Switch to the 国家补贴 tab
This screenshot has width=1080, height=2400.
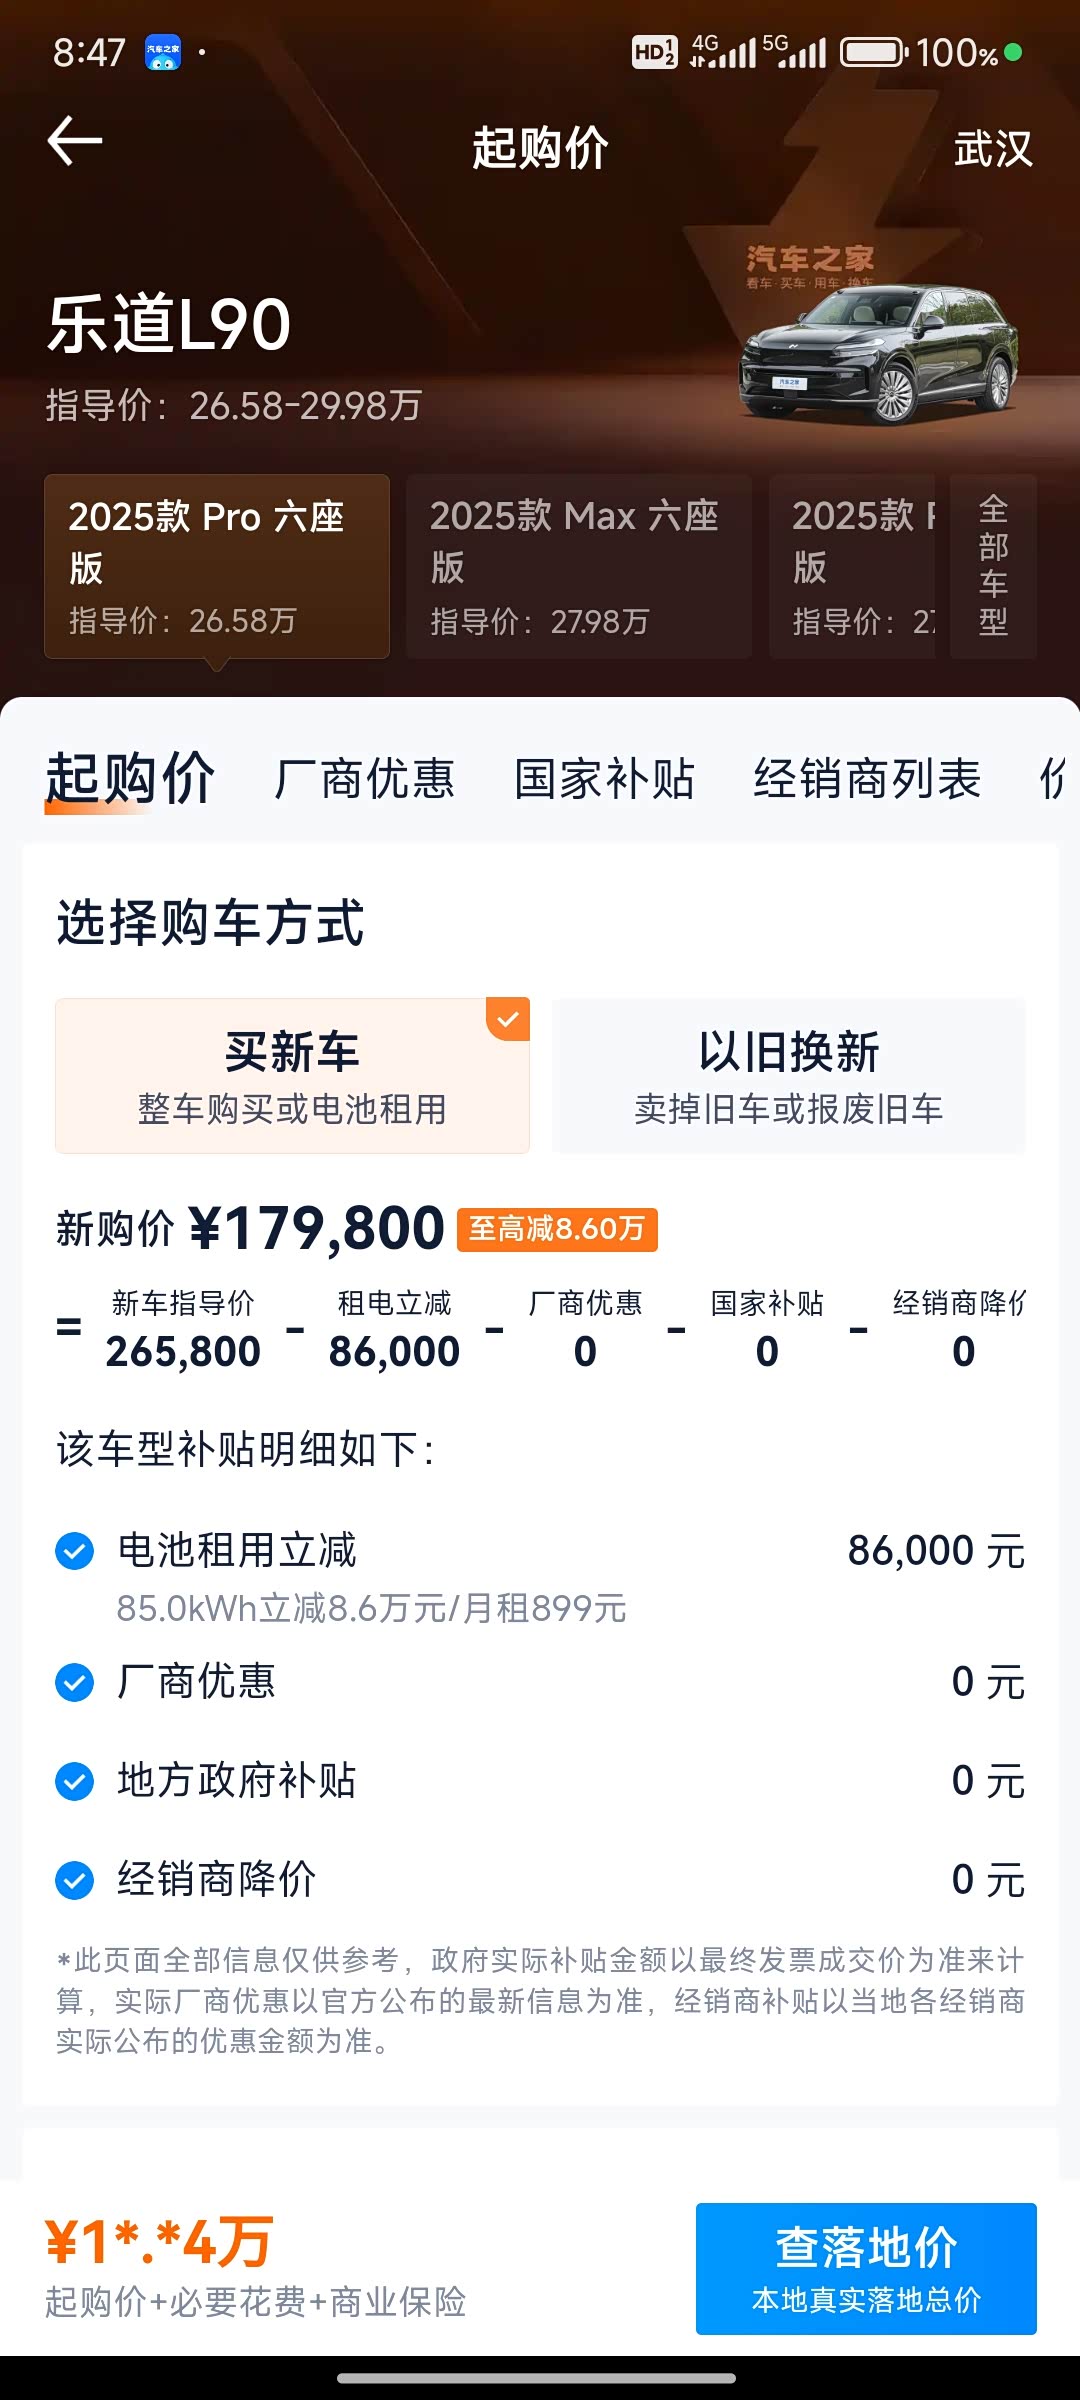(x=604, y=781)
